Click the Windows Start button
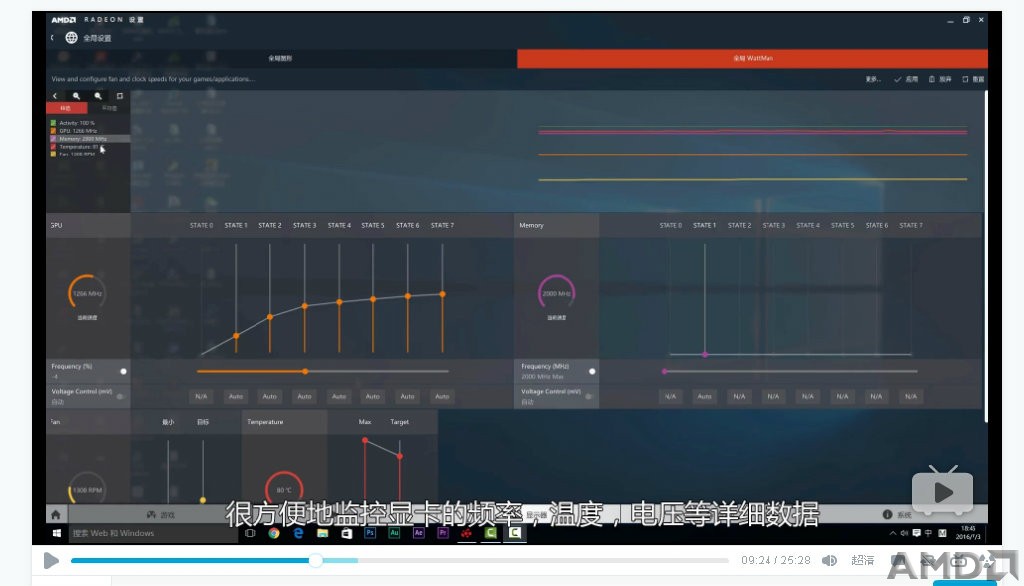The image size is (1024, 586). [57, 533]
